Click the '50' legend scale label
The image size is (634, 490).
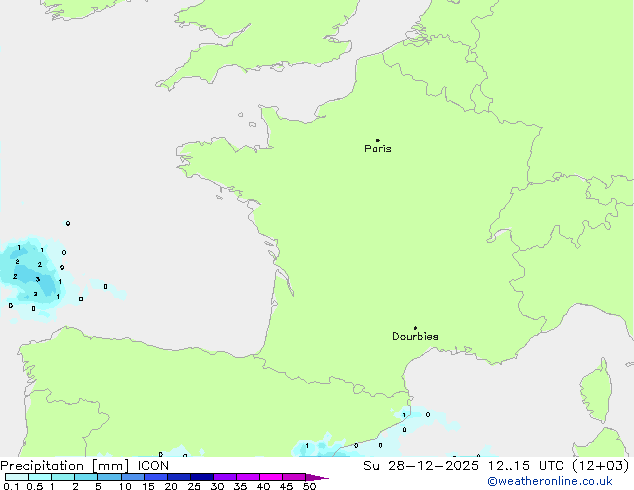coord(309,486)
